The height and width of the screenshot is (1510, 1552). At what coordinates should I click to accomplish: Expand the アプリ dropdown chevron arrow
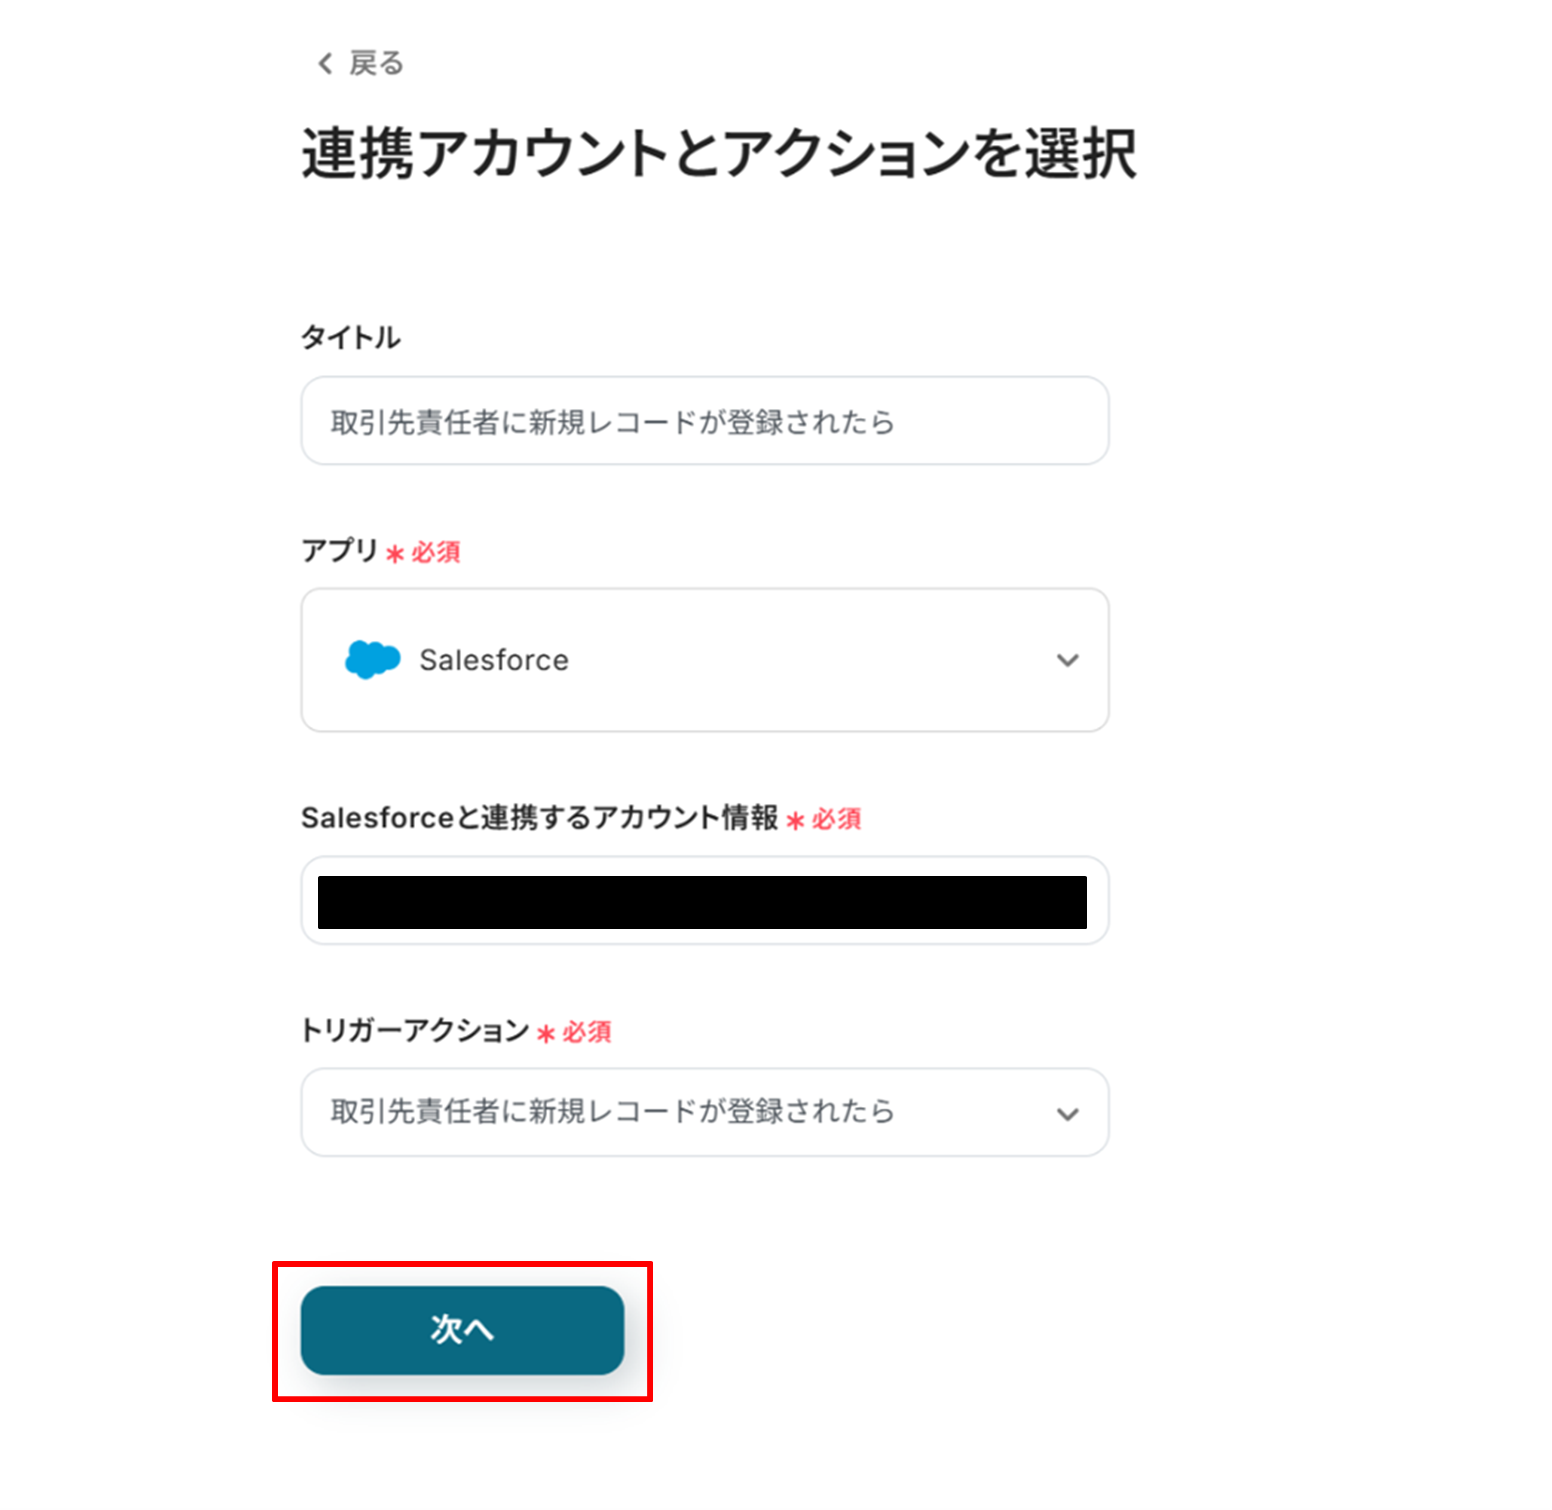coord(1067,660)
